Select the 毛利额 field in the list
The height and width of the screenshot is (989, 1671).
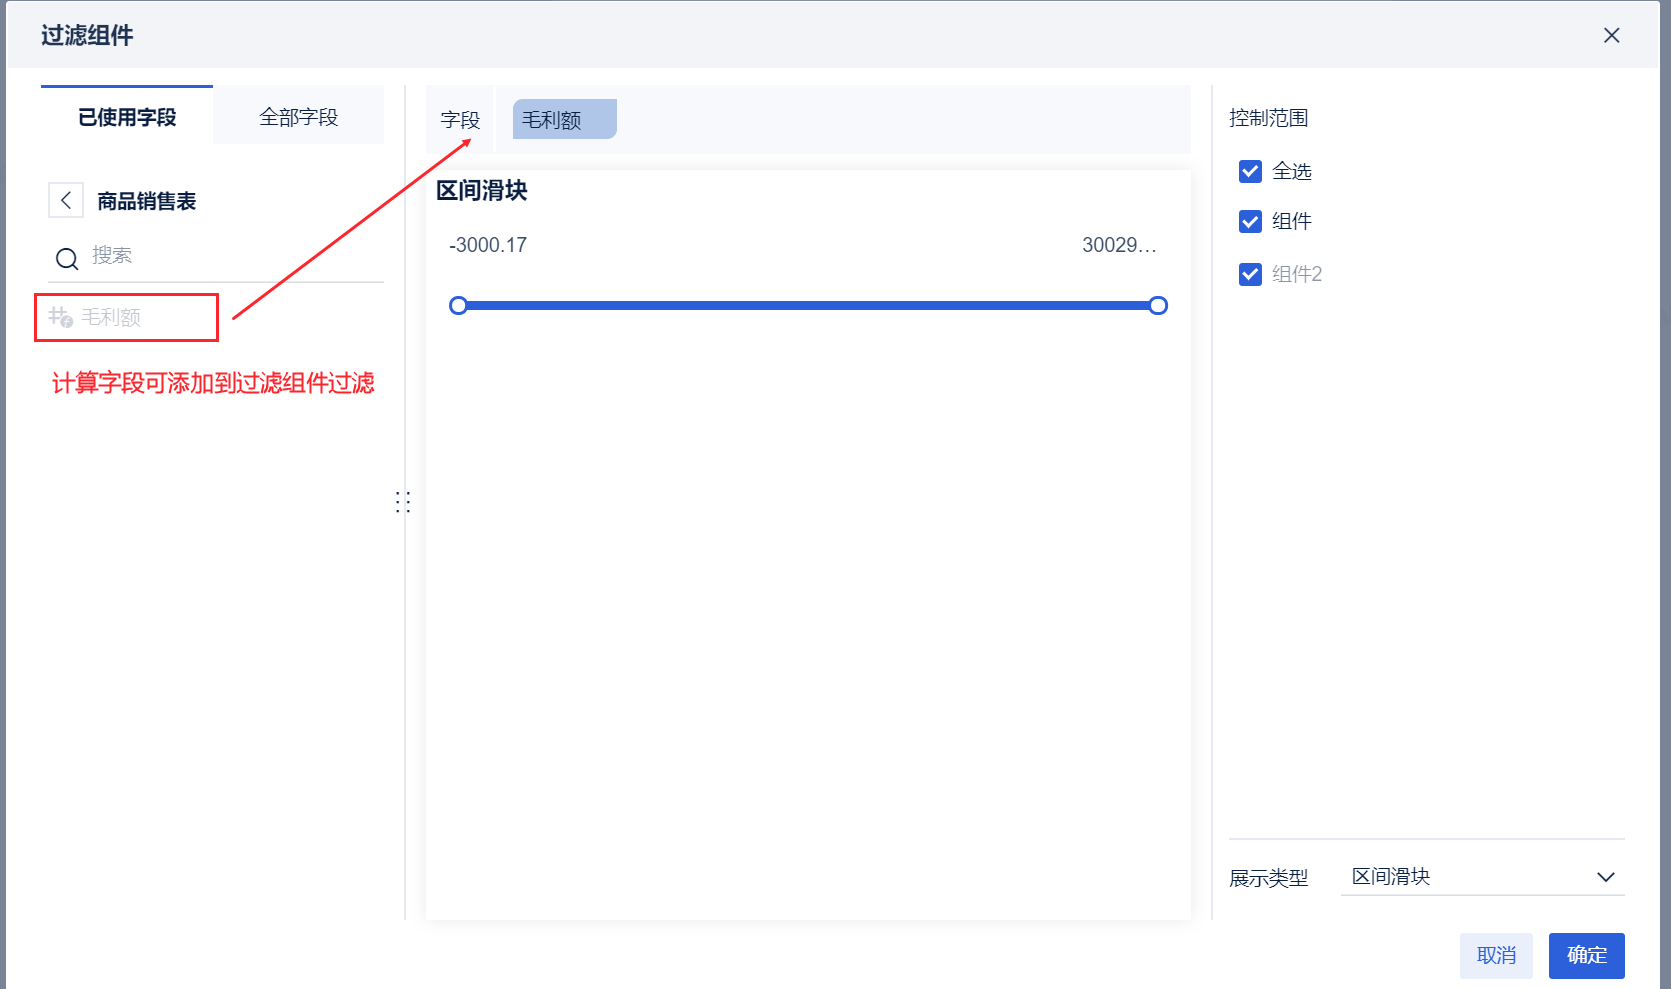pos(111,317)
